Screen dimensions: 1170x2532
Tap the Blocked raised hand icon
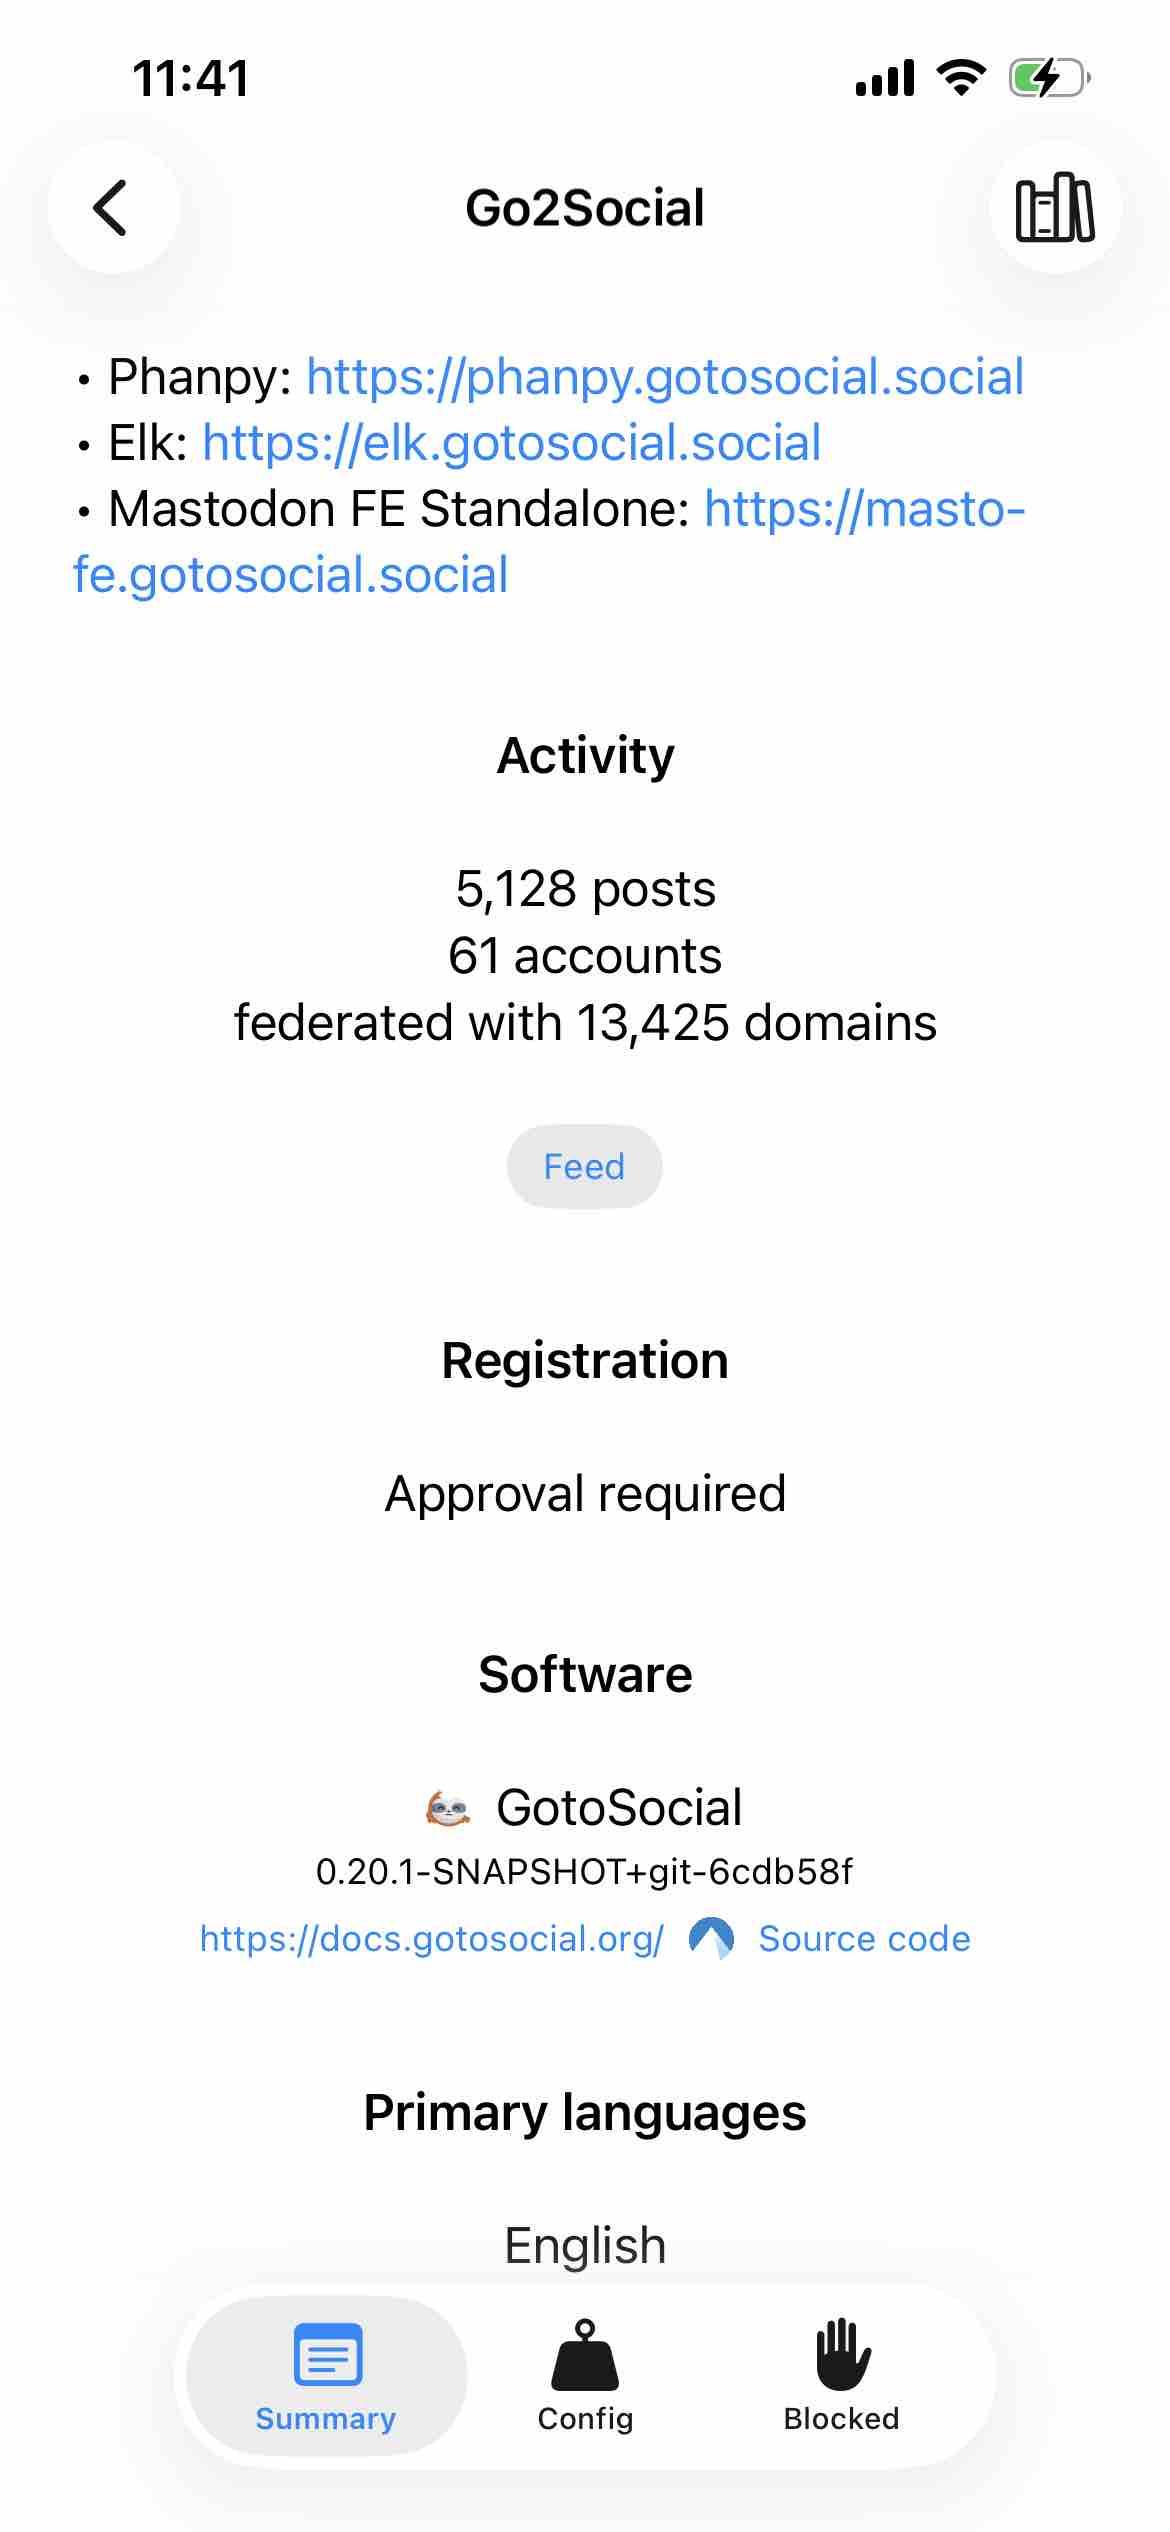coord(842,2354)
